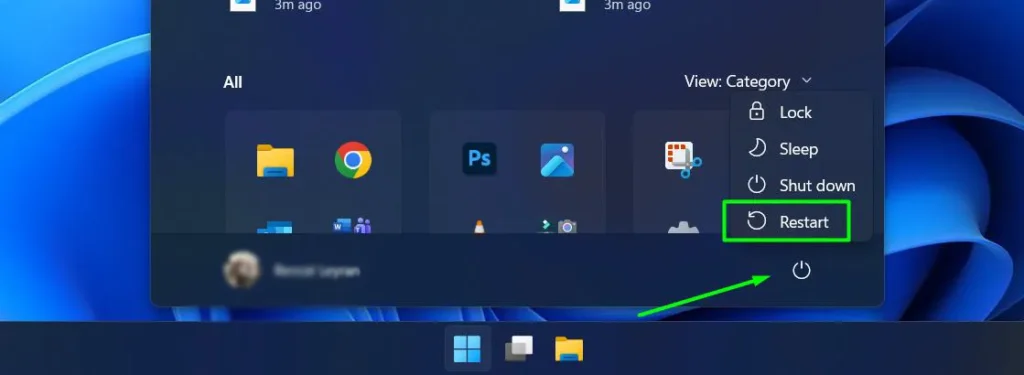The height and width of the screenshot is (375, 1024).
Task: Select Shut down in the power menu
Action: pos(801,186)
